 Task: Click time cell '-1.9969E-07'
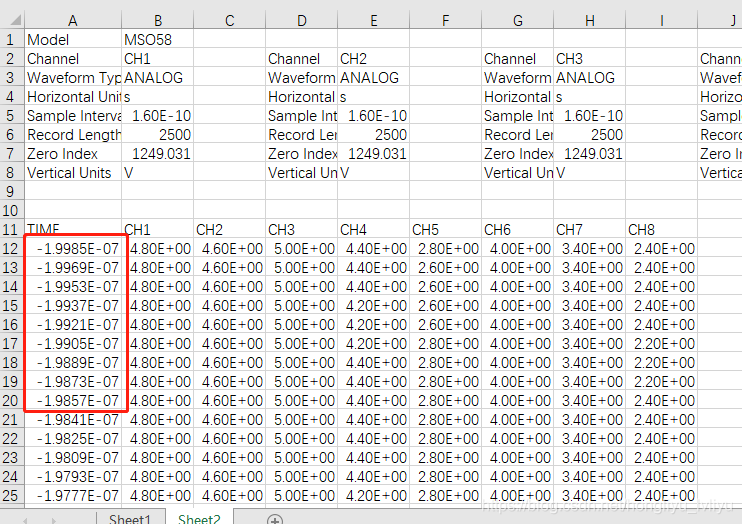tap(73, 267)
